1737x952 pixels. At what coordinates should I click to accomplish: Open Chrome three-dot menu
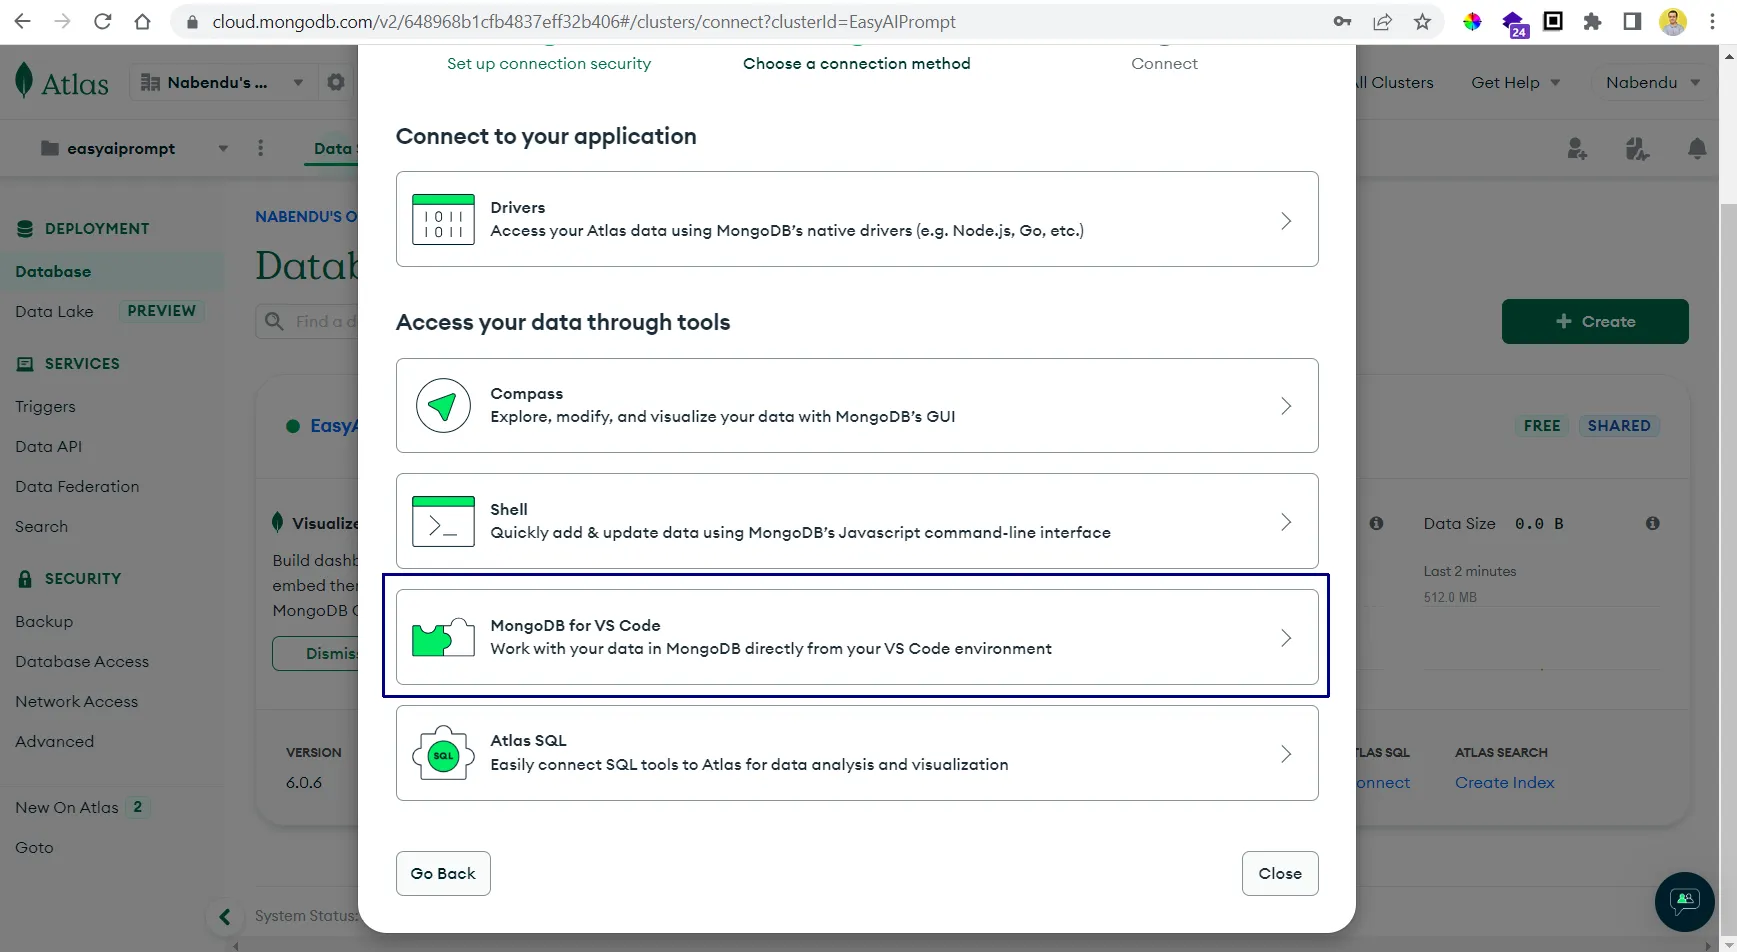pyautogui.click(x=1712, y=21)
